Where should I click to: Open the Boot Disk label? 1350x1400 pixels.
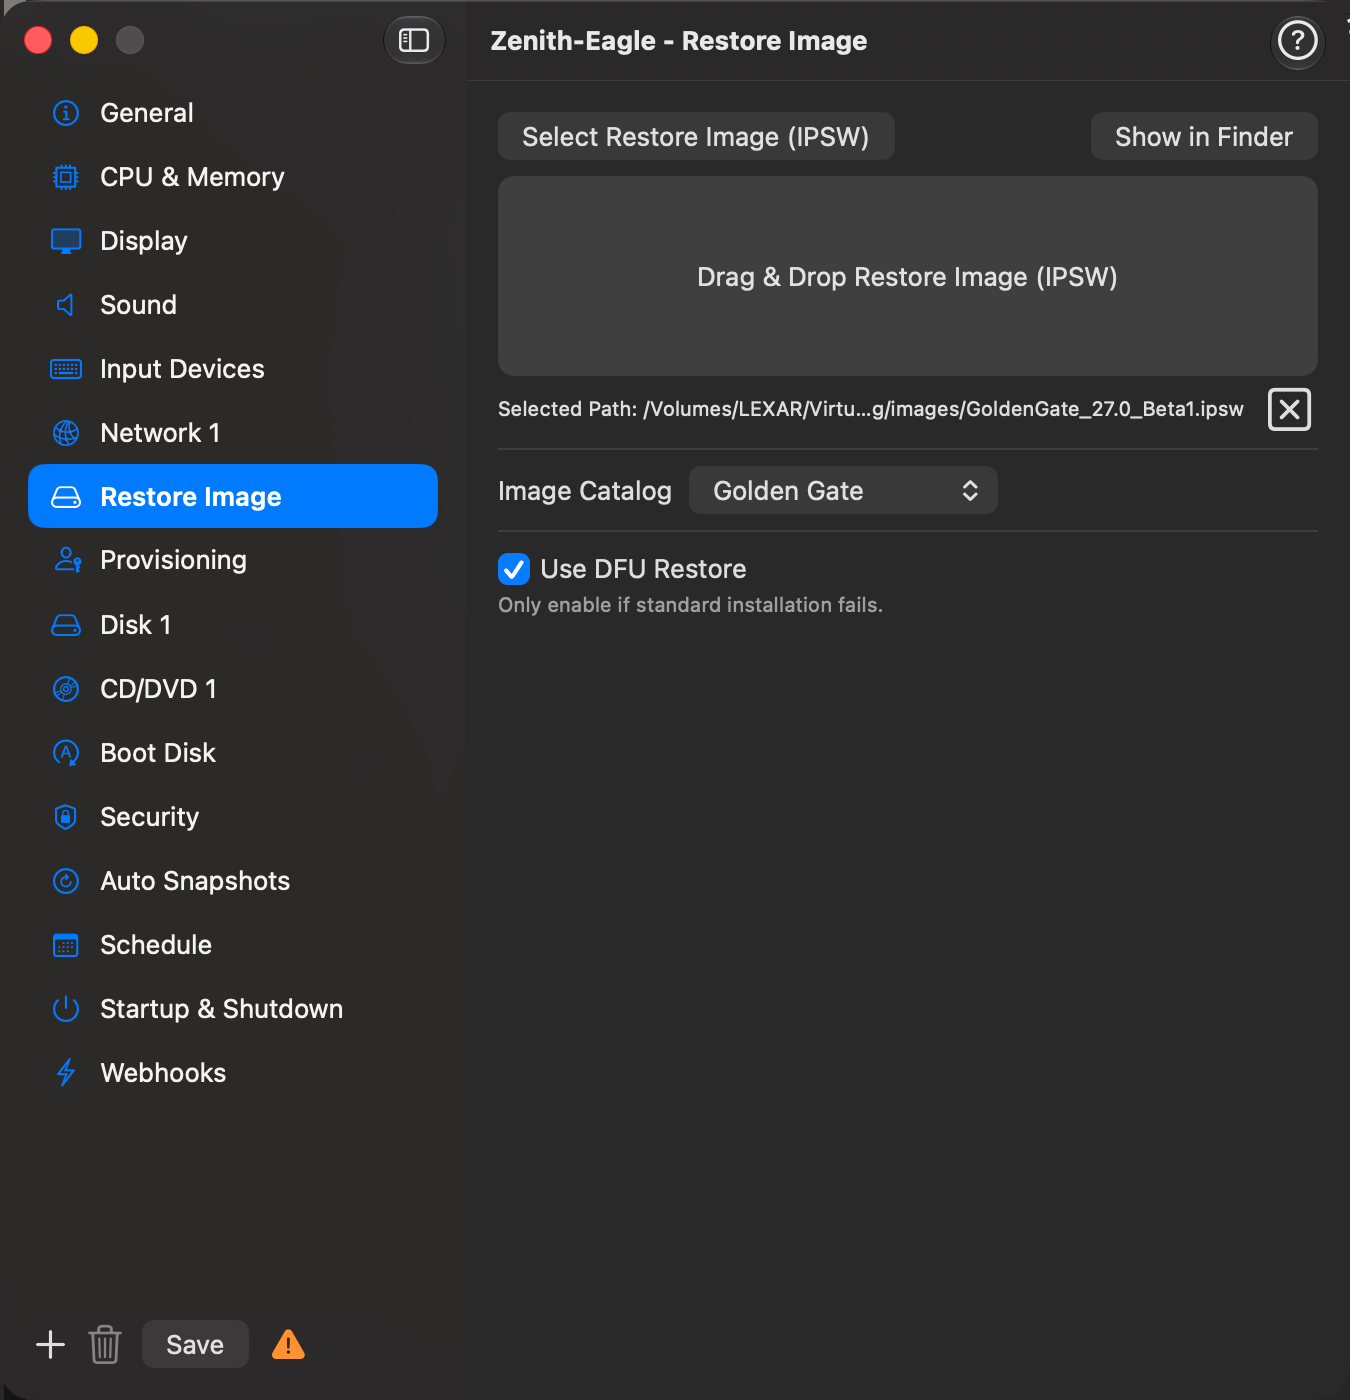pos(158,753)
